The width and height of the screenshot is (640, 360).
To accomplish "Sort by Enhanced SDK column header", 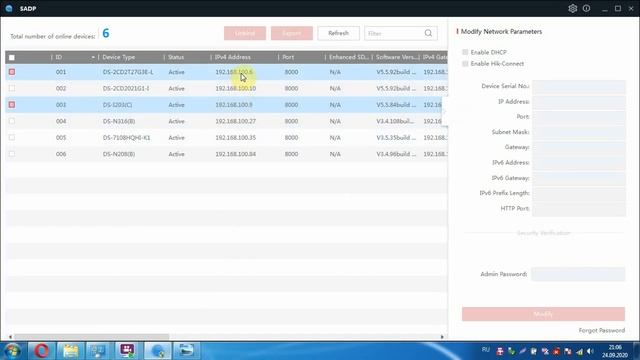I will pyautogui.click(x=349, y=57).
